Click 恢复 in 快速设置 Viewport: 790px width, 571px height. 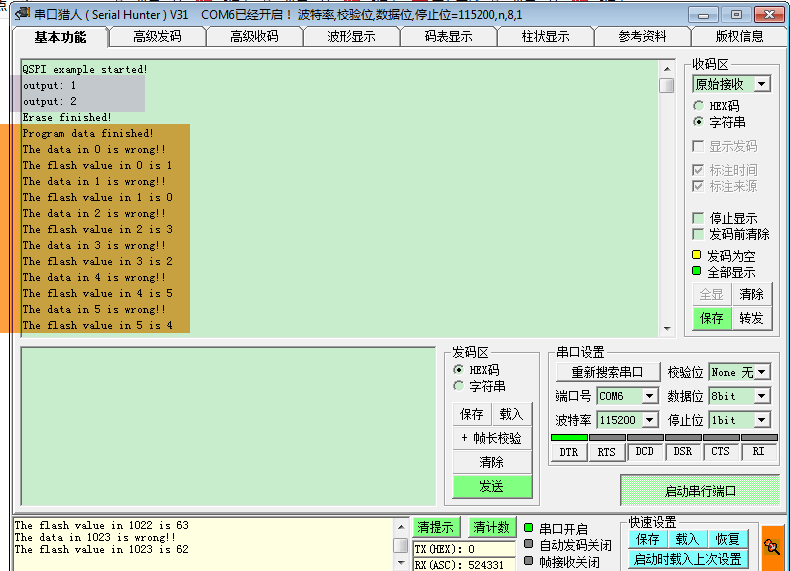[x=728, y=539]
